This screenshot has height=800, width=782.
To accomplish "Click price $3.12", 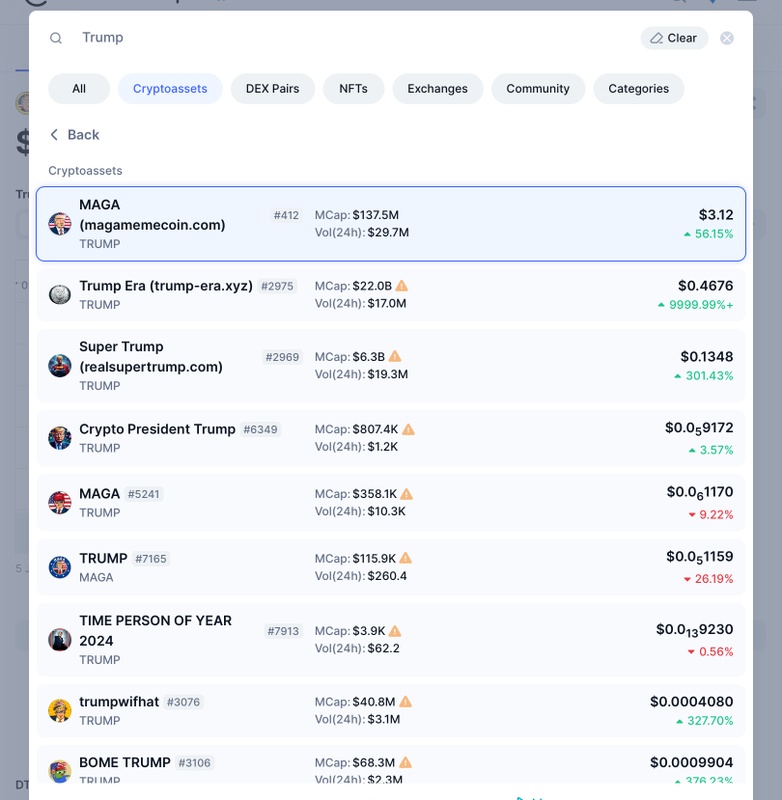I will tap(716, 215).
